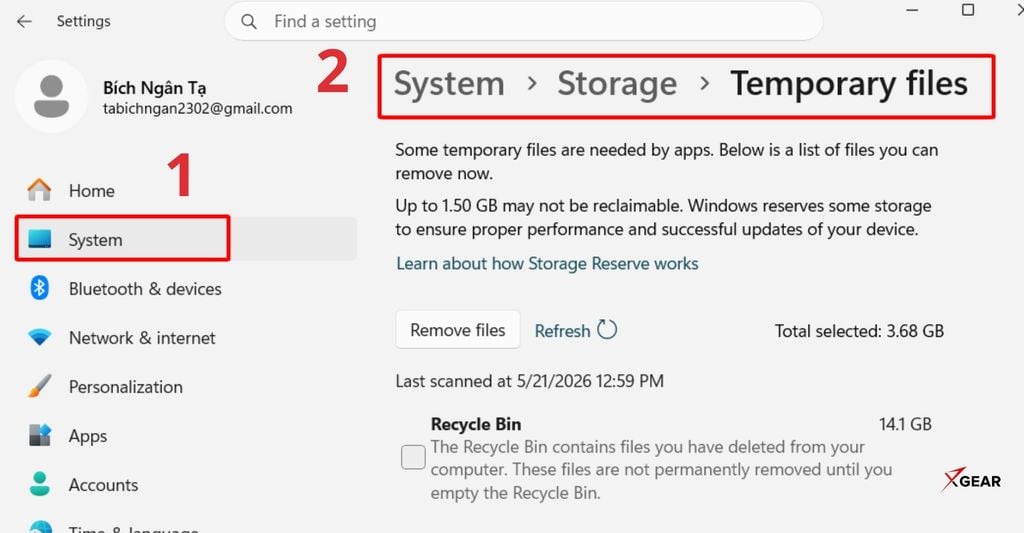
Task: Click the Refresh link
Action: pyautogui.click(x=562, y=331)
